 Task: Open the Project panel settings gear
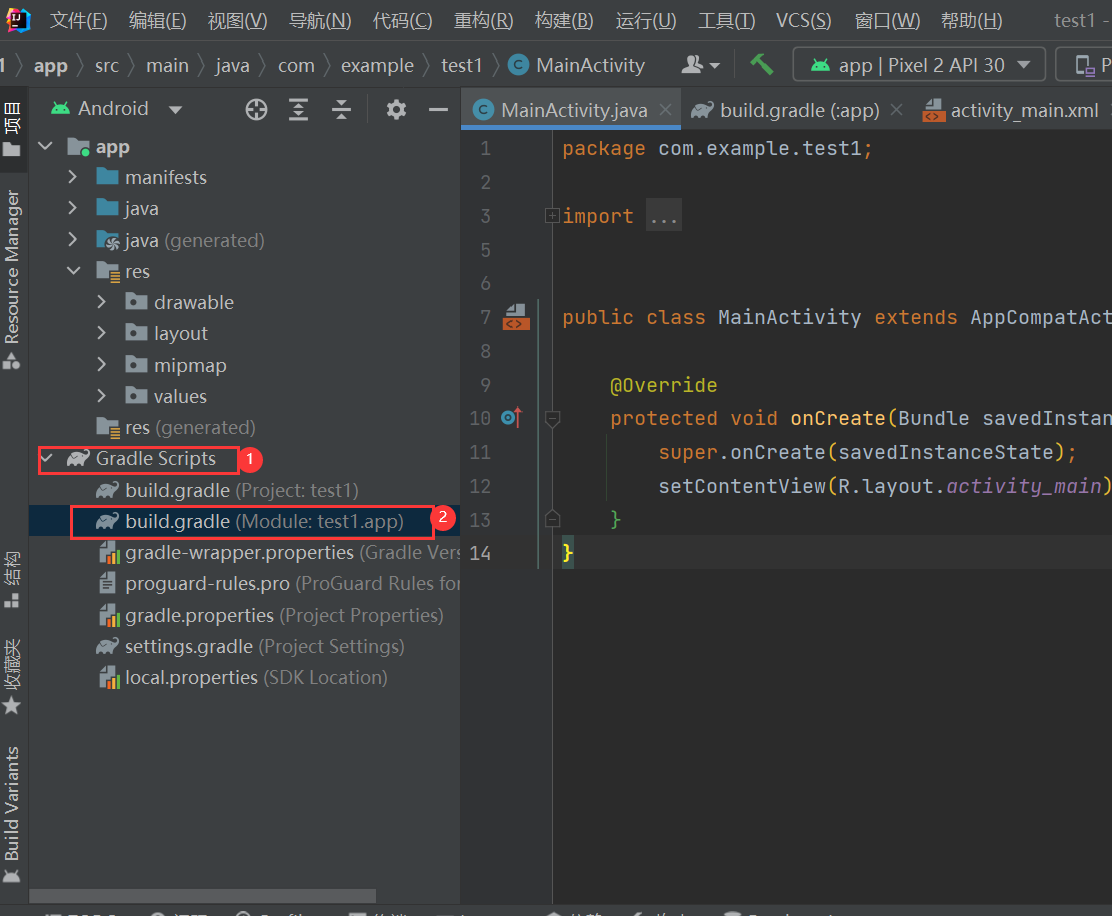pos(396,110)
